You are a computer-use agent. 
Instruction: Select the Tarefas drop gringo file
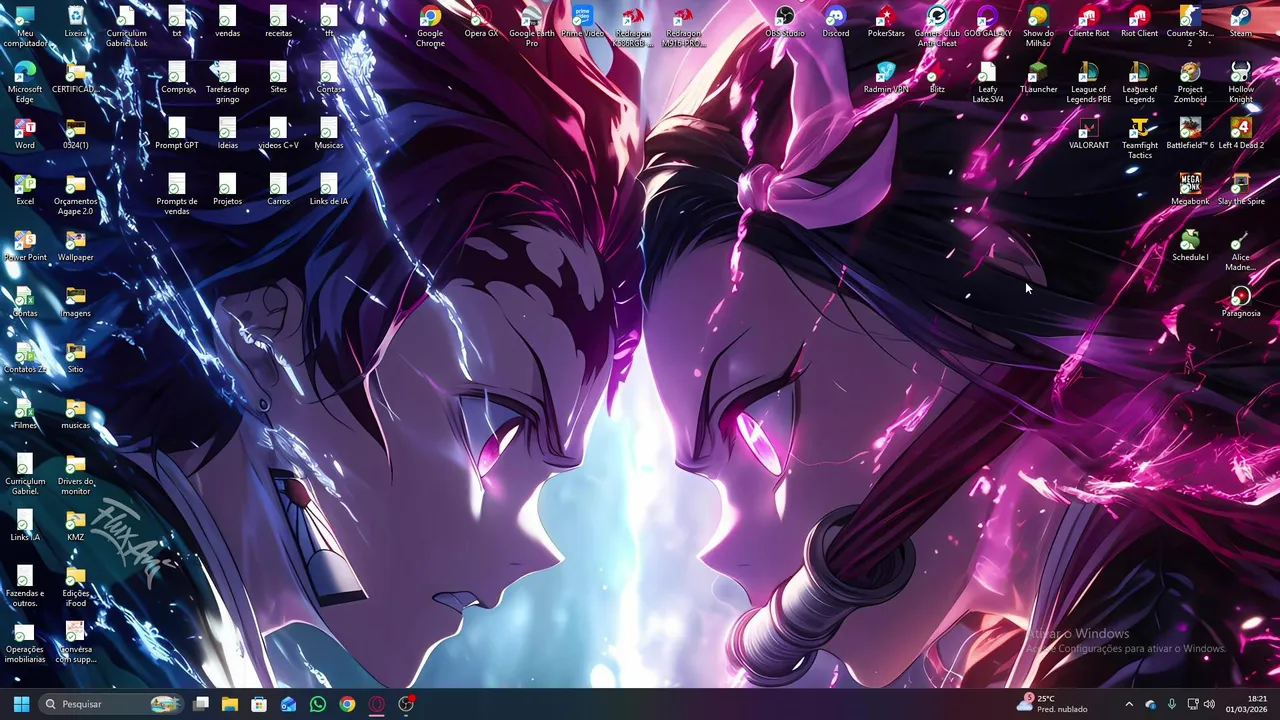click(x=228, y=83)
